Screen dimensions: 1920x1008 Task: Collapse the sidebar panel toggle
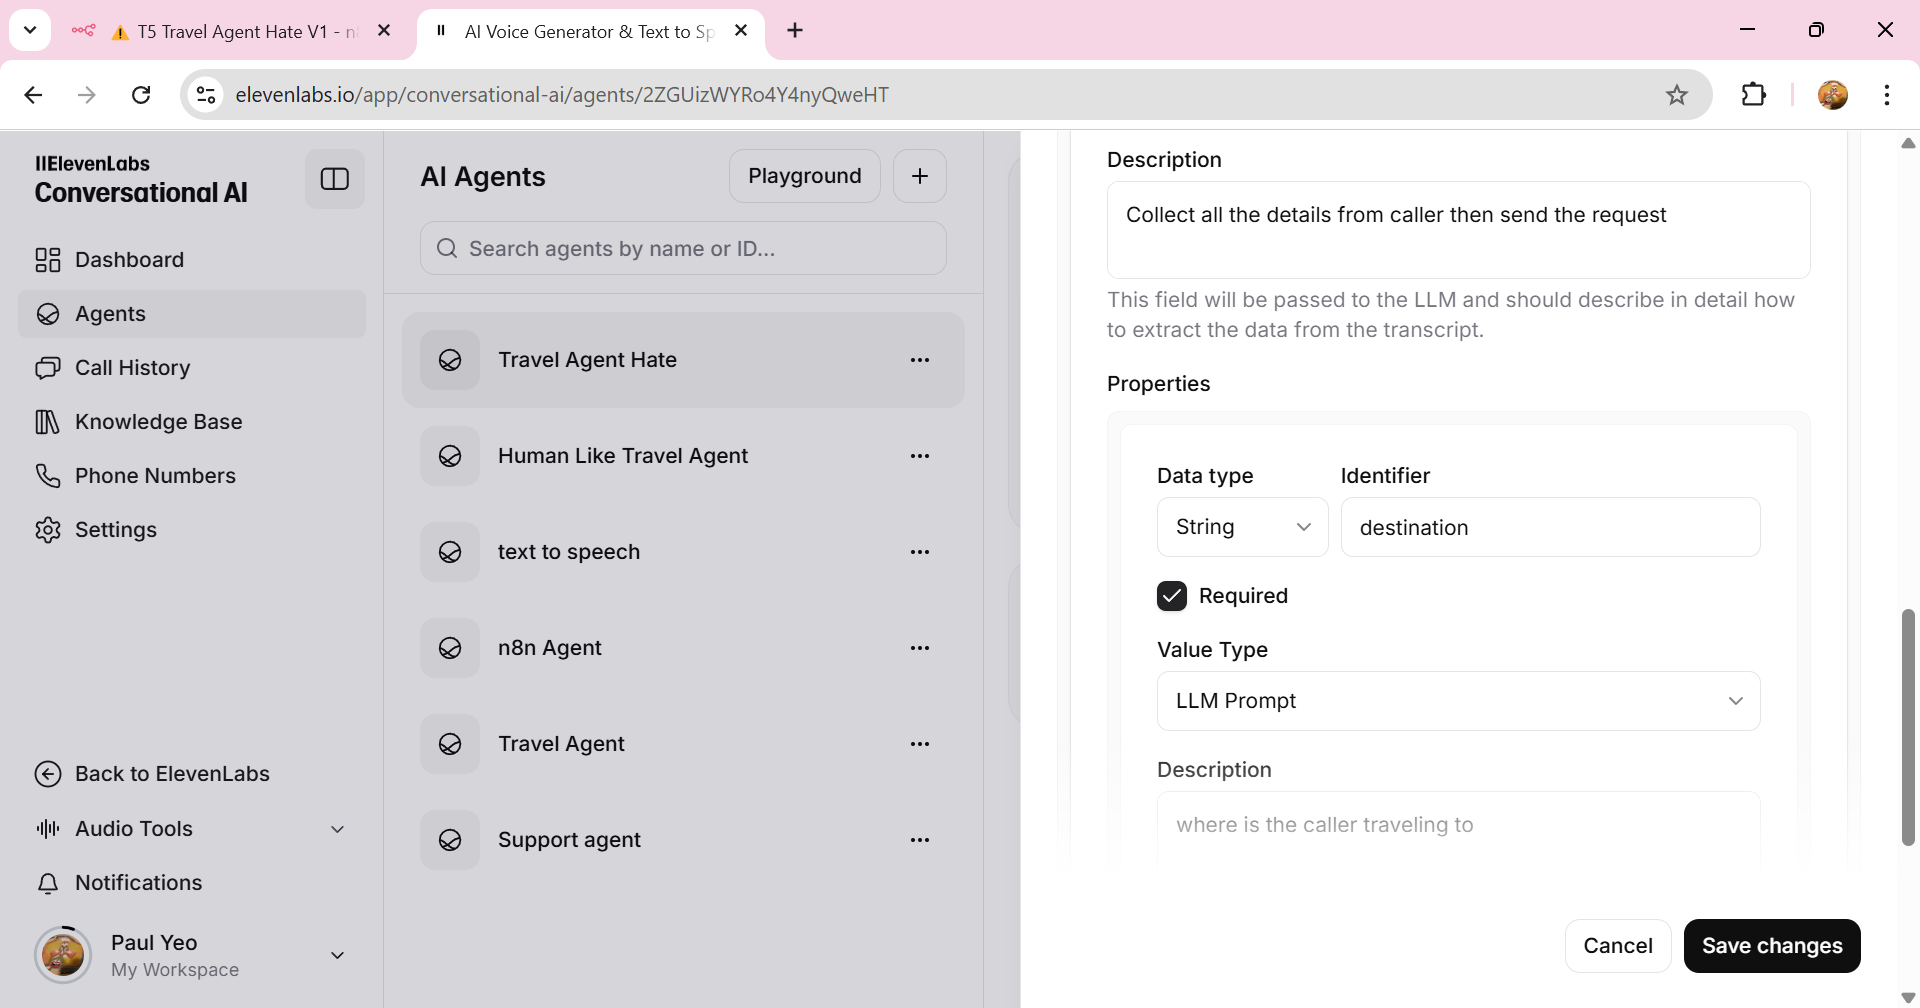point(334,179)
